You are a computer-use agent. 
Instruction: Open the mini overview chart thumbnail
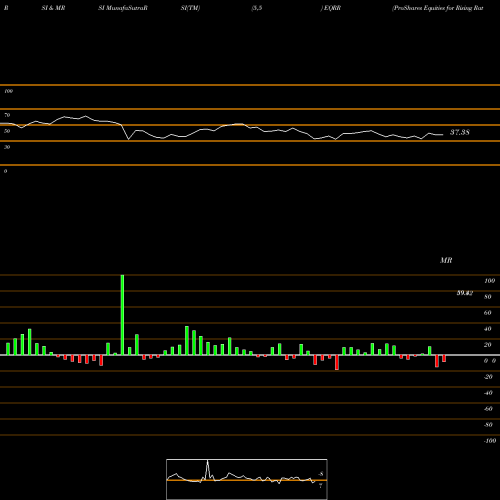click(x=247, y=479)
